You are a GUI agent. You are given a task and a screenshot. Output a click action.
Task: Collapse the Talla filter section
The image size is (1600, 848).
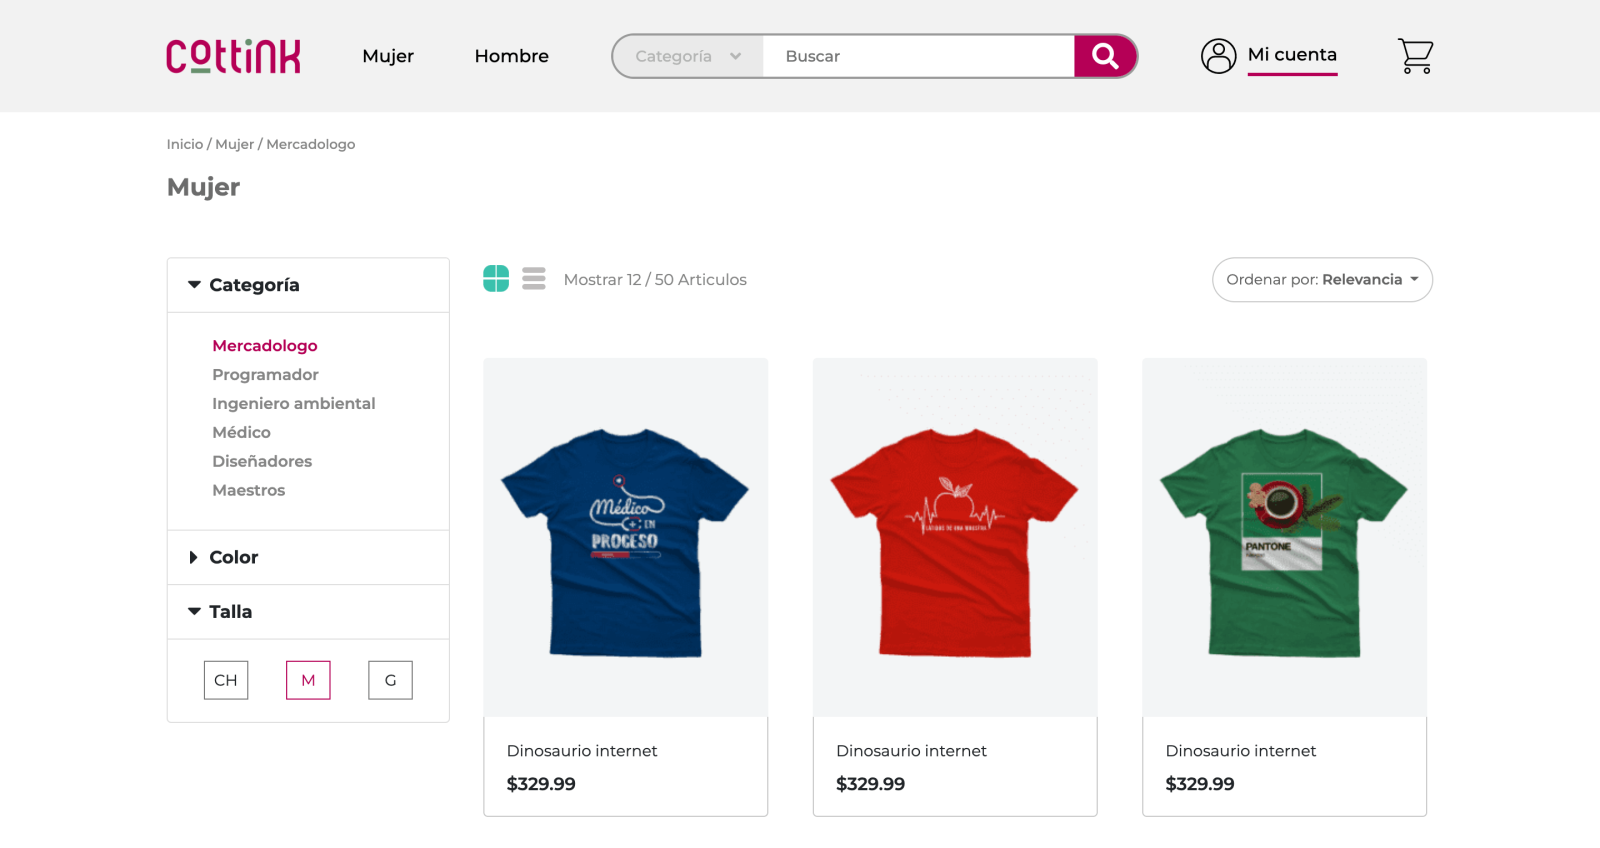(x=230, y=612)
